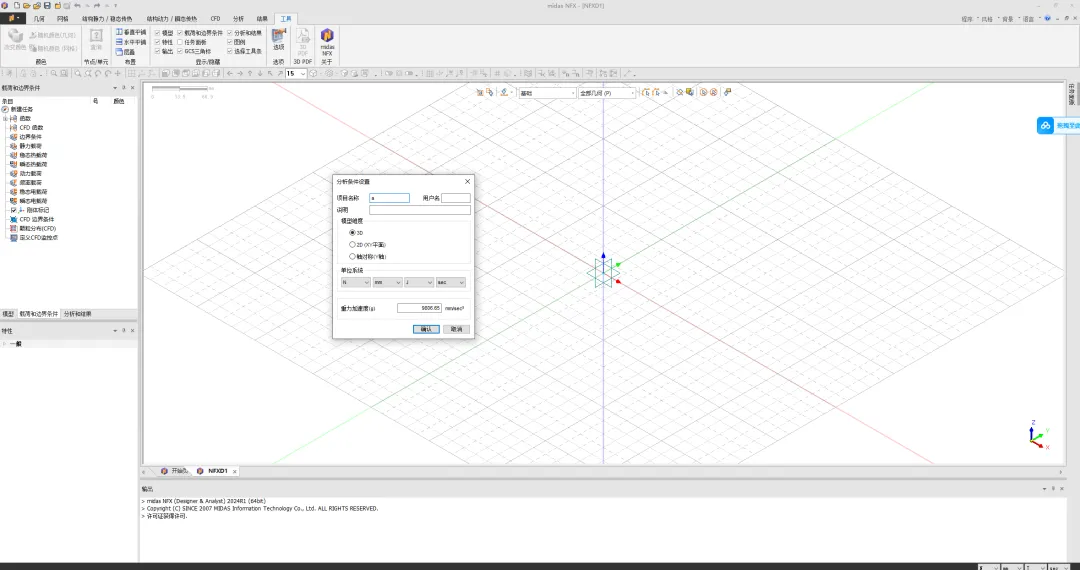The width and height of the screenshot is (1080, 570).
Task: Toggle the 刚体标记 checkbox in tree
Action: (x=14, y=210)
